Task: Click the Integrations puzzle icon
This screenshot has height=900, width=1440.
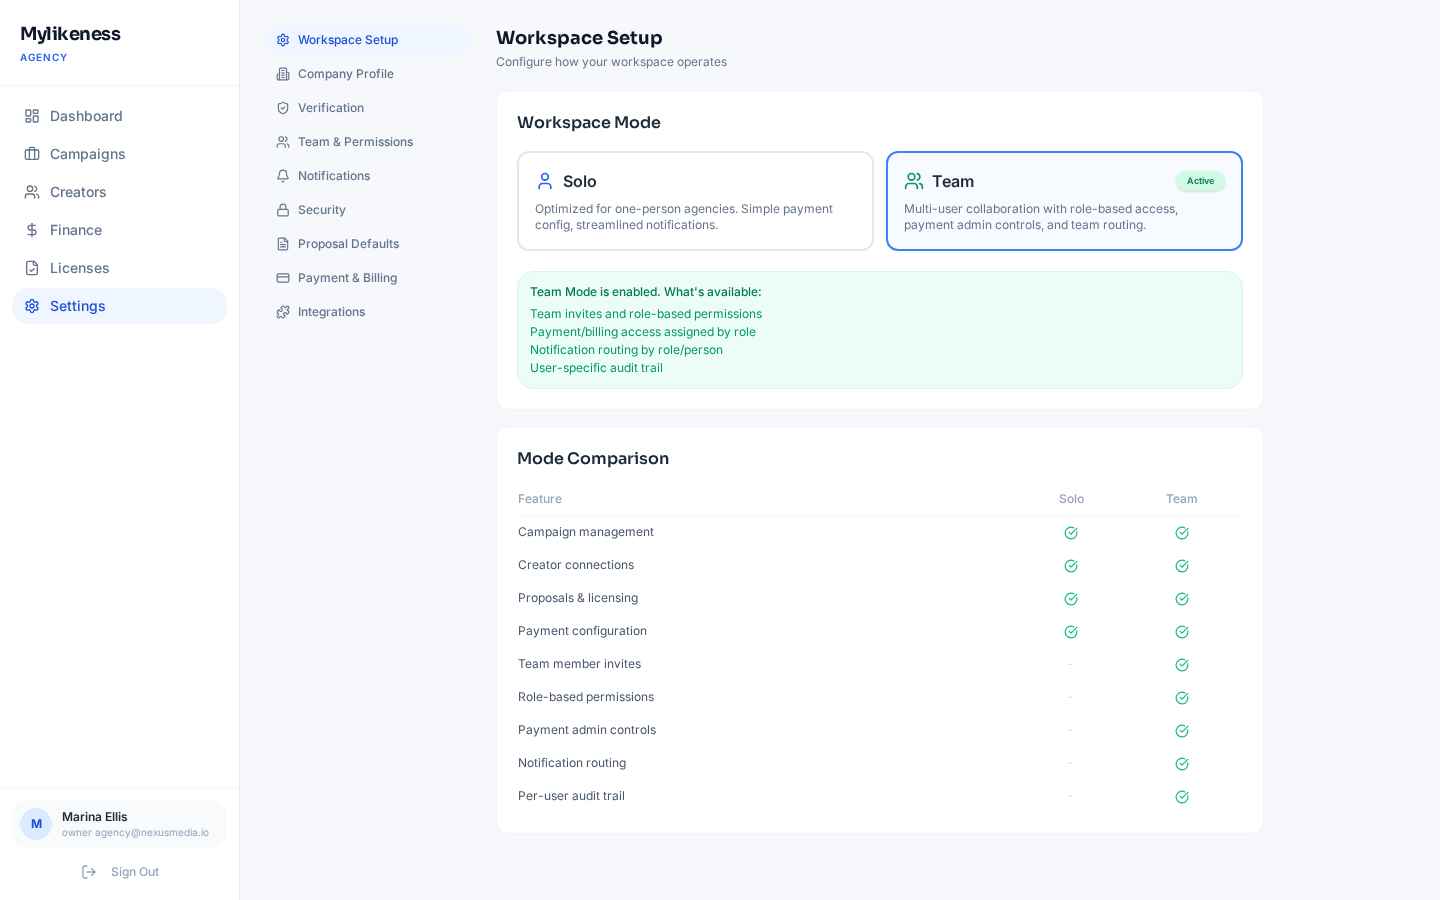Action: coord(283,312)
